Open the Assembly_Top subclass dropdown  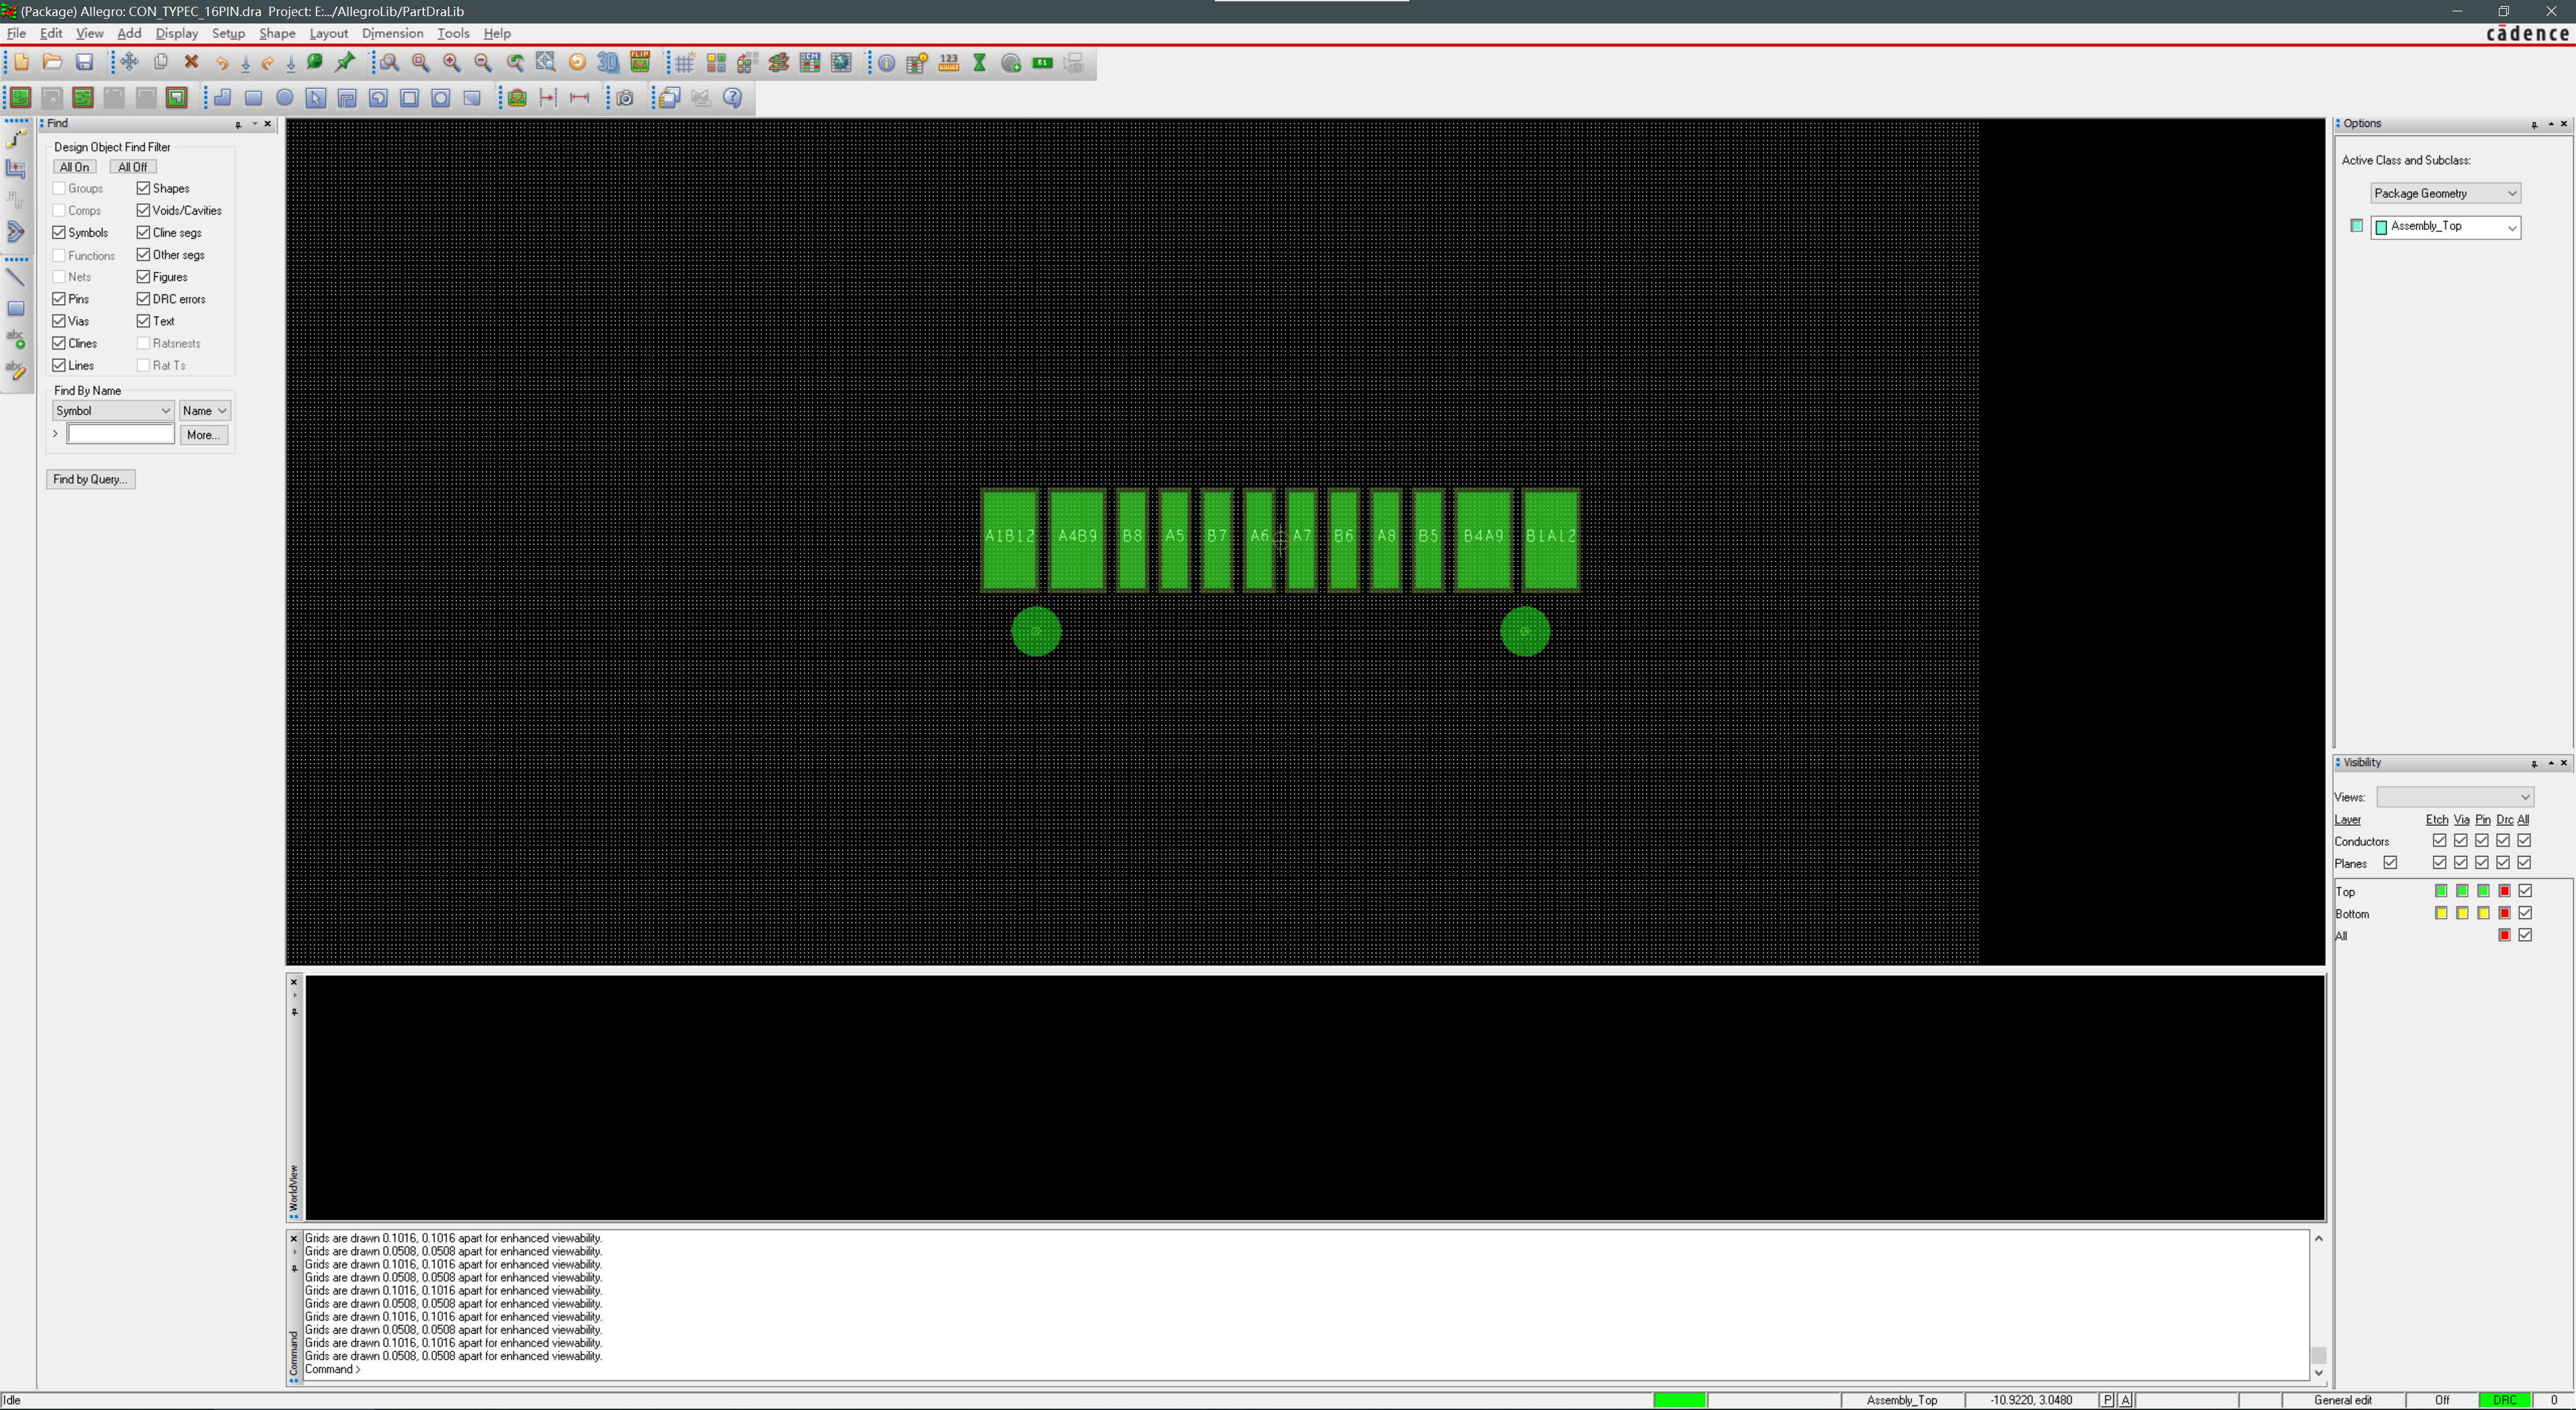tap(2445, 227)
